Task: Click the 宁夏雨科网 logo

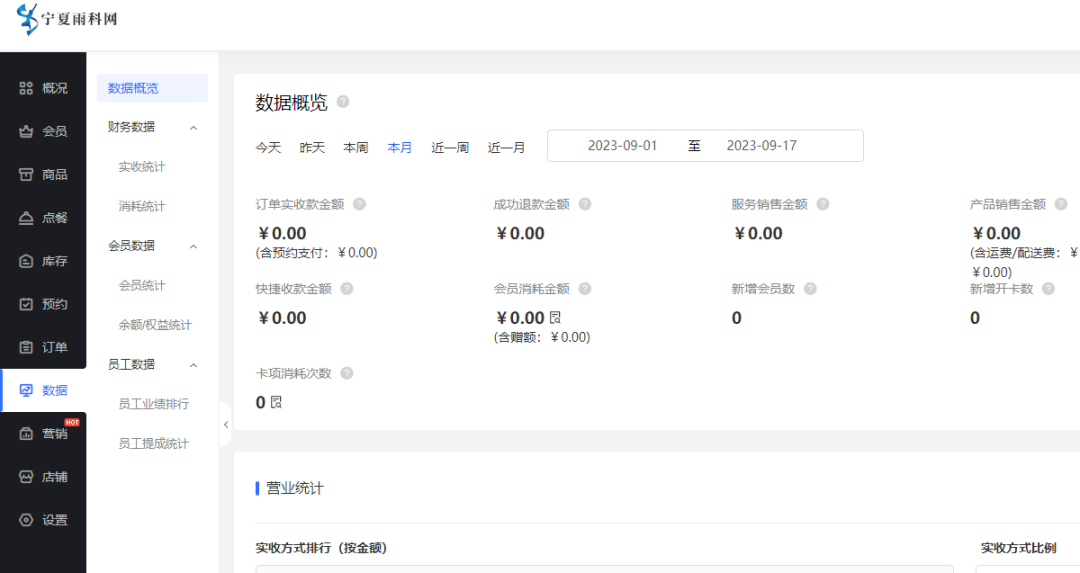Action: tap(67, 19)
